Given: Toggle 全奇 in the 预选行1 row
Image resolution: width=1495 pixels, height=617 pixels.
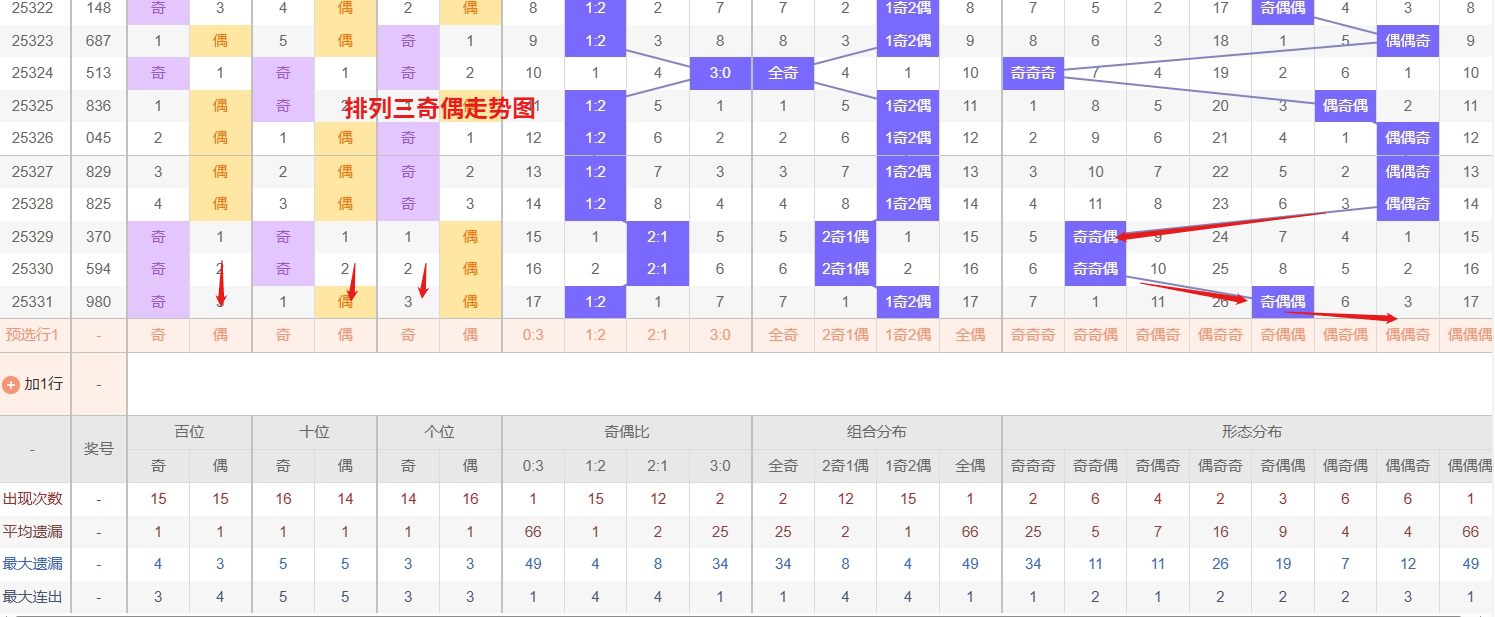Looking at the screenshot, I should [783, 335].
